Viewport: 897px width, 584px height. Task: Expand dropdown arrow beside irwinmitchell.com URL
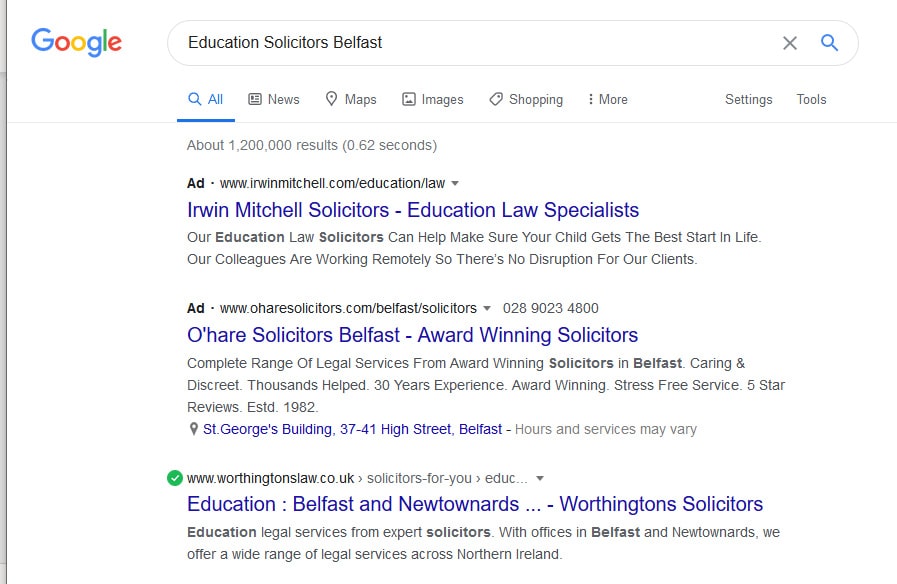coord(455,184)
